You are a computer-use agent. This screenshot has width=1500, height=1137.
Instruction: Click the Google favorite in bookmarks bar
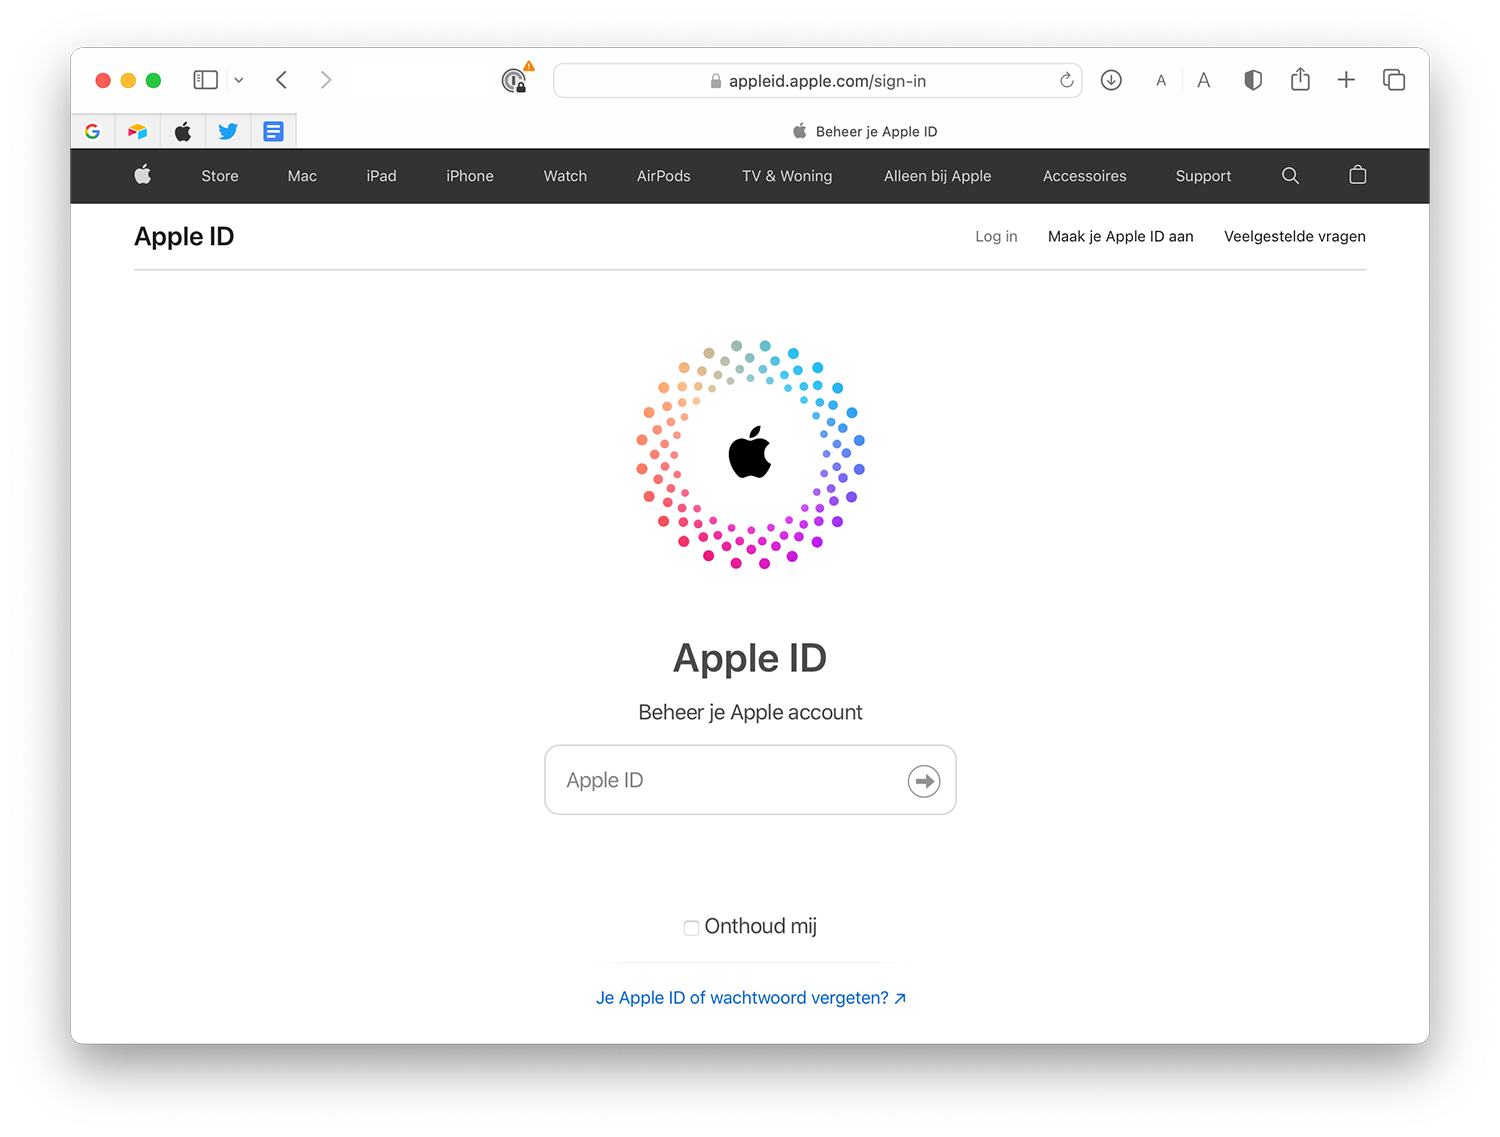click(93, 131)
